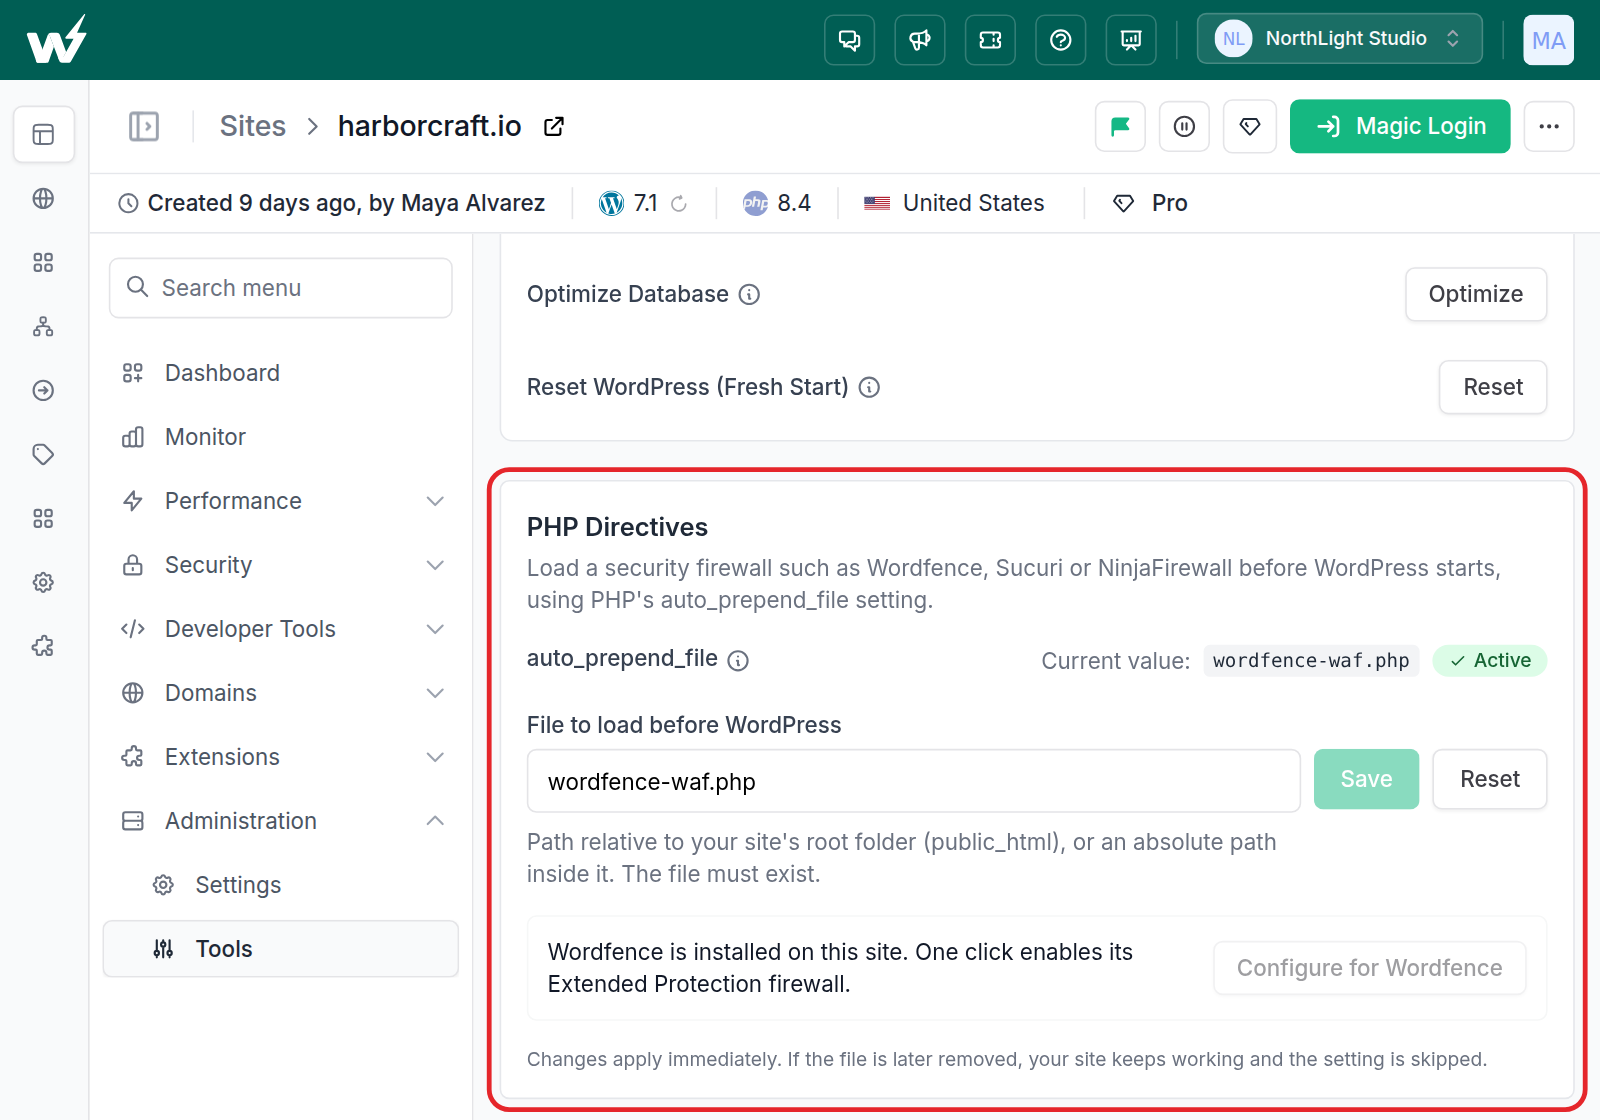This screenshot has height=1120, width=1600.
Task: Open the chat messages icon in header
Action: point(849,40)
